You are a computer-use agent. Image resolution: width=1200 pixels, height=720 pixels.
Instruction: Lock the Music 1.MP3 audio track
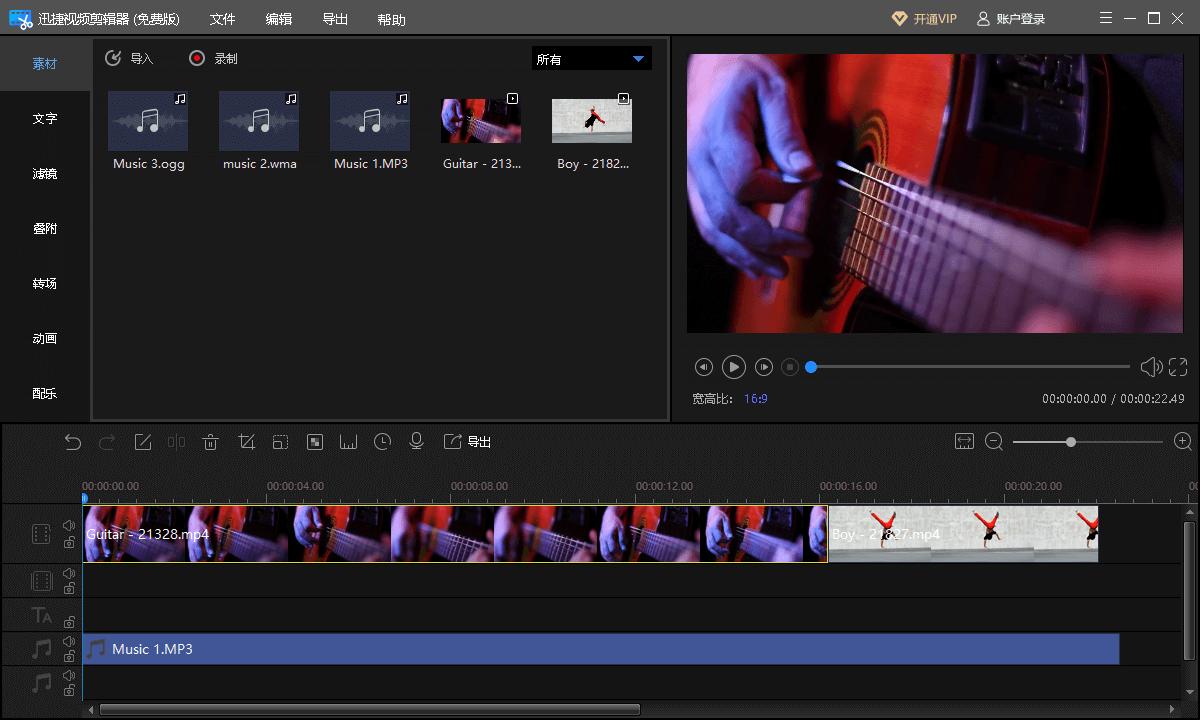coord(69,657)
